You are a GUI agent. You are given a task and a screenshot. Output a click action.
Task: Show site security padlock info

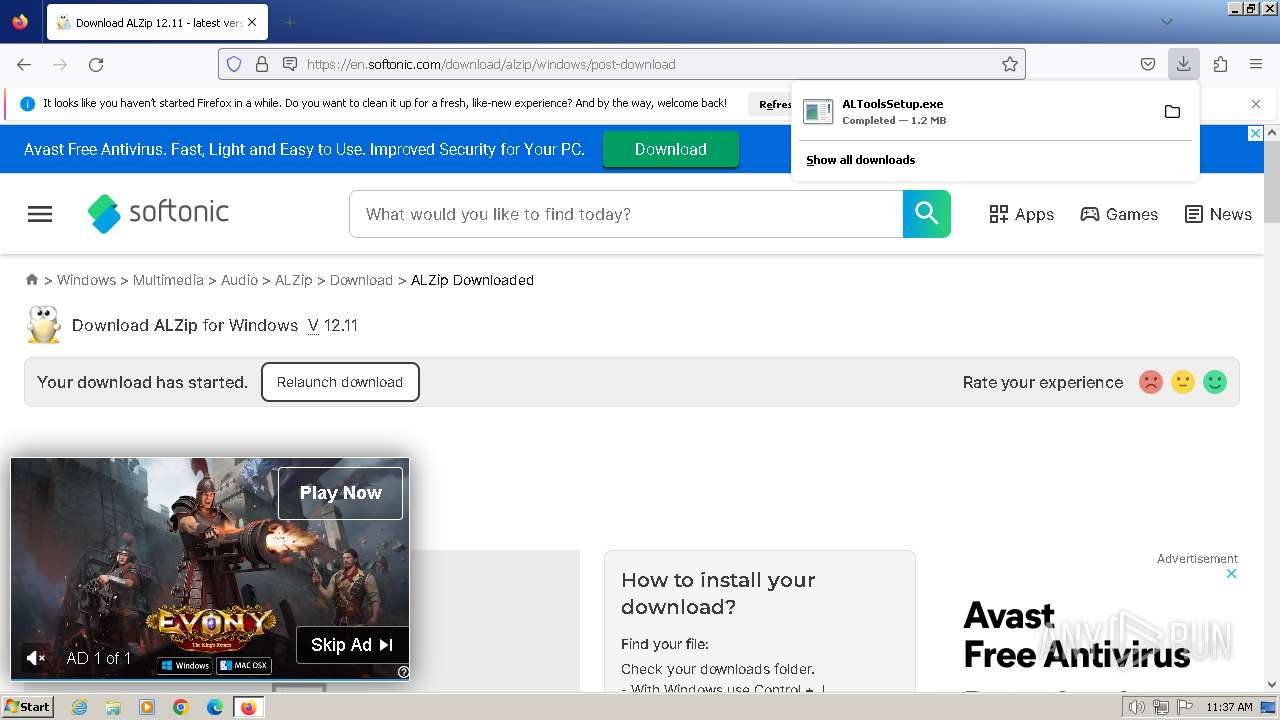262,64
